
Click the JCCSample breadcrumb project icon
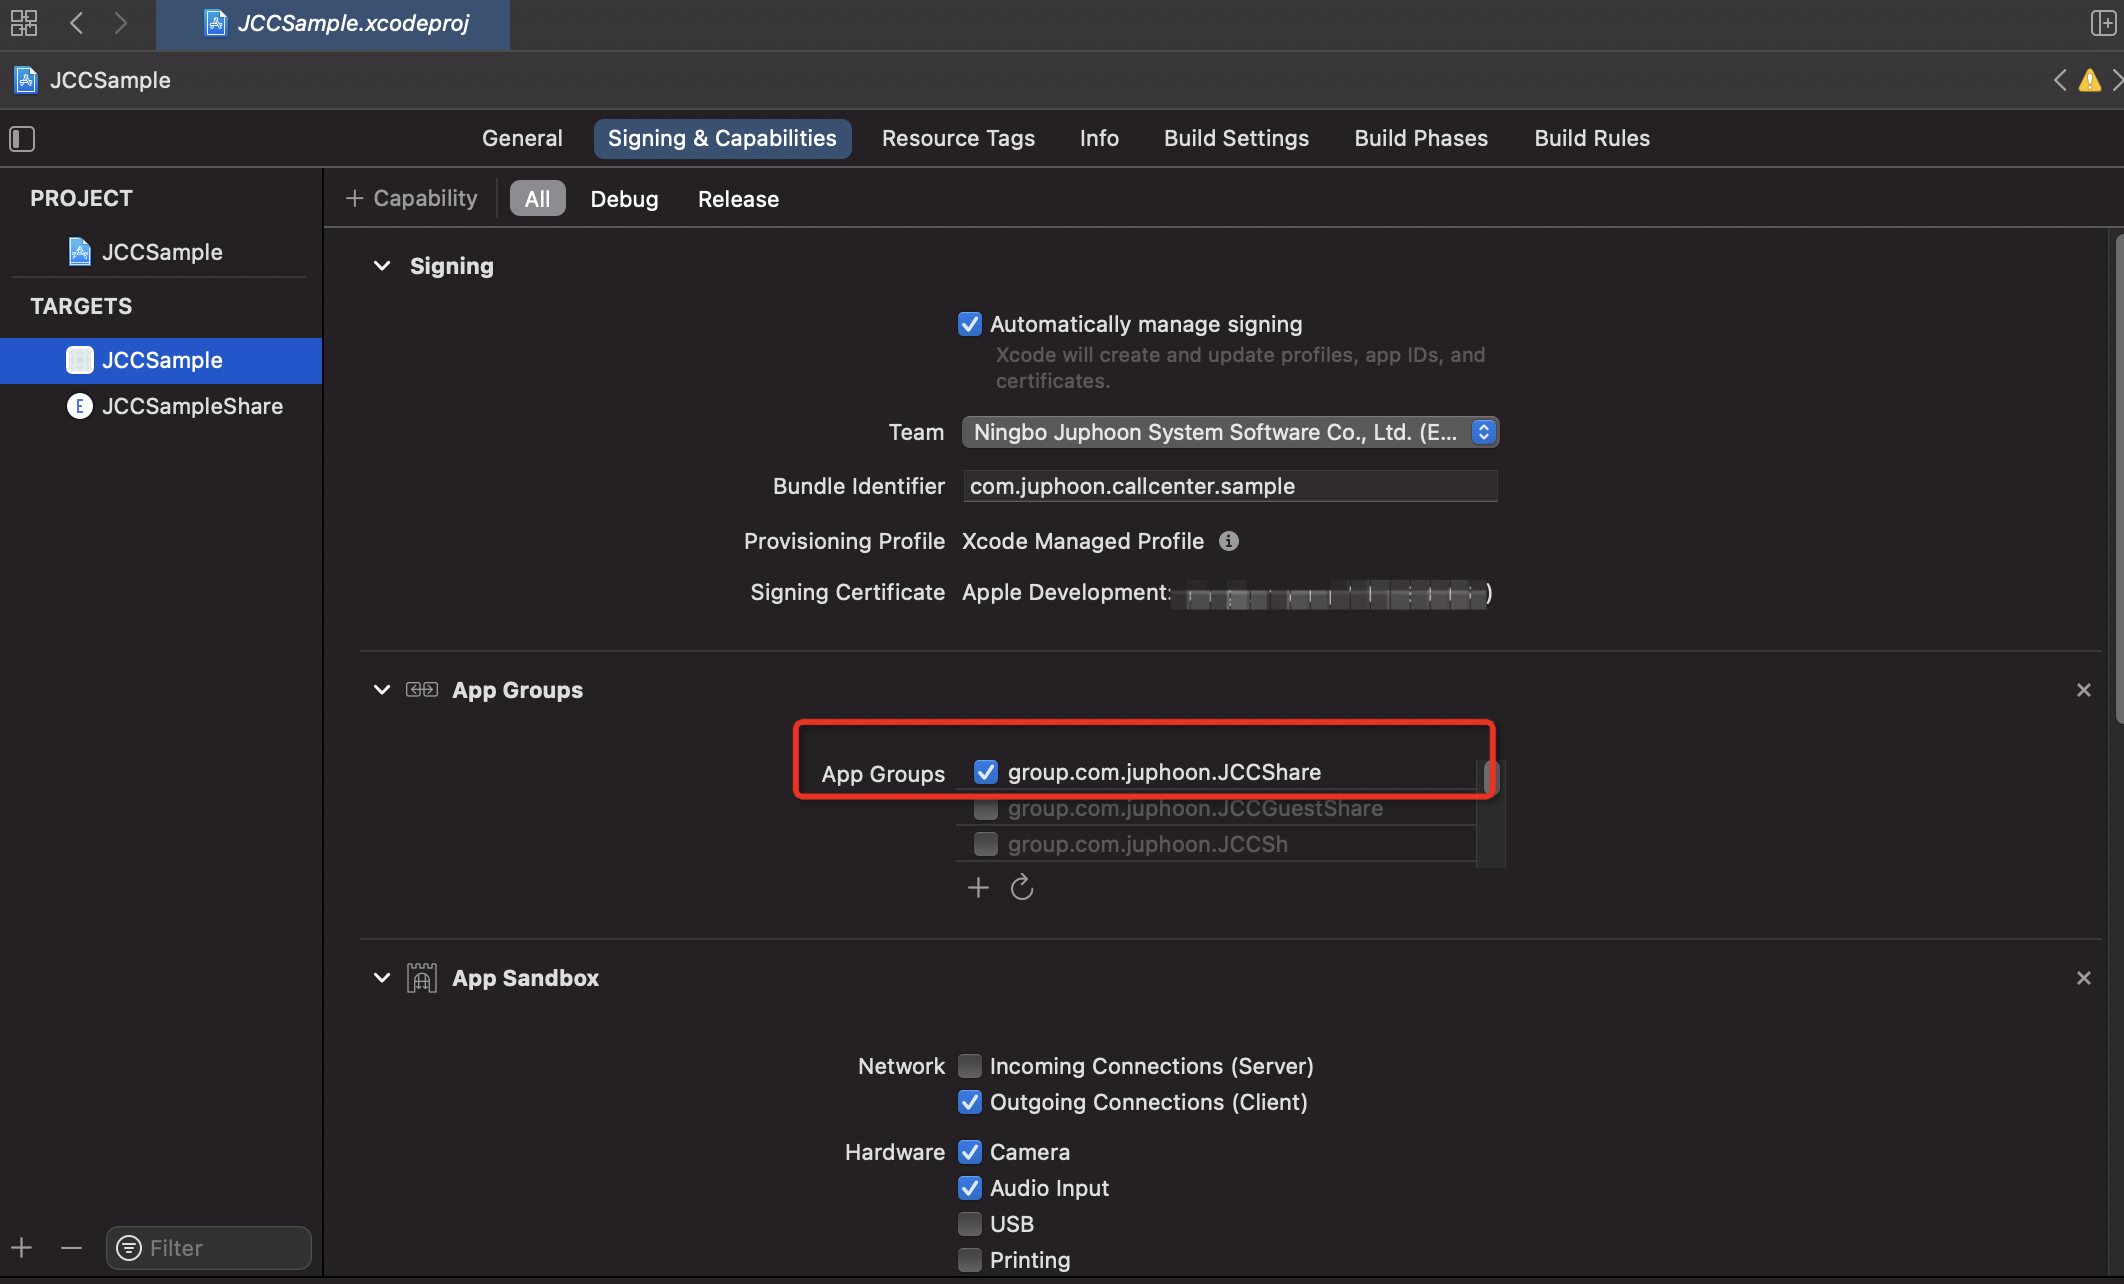[x=26, y=80]
